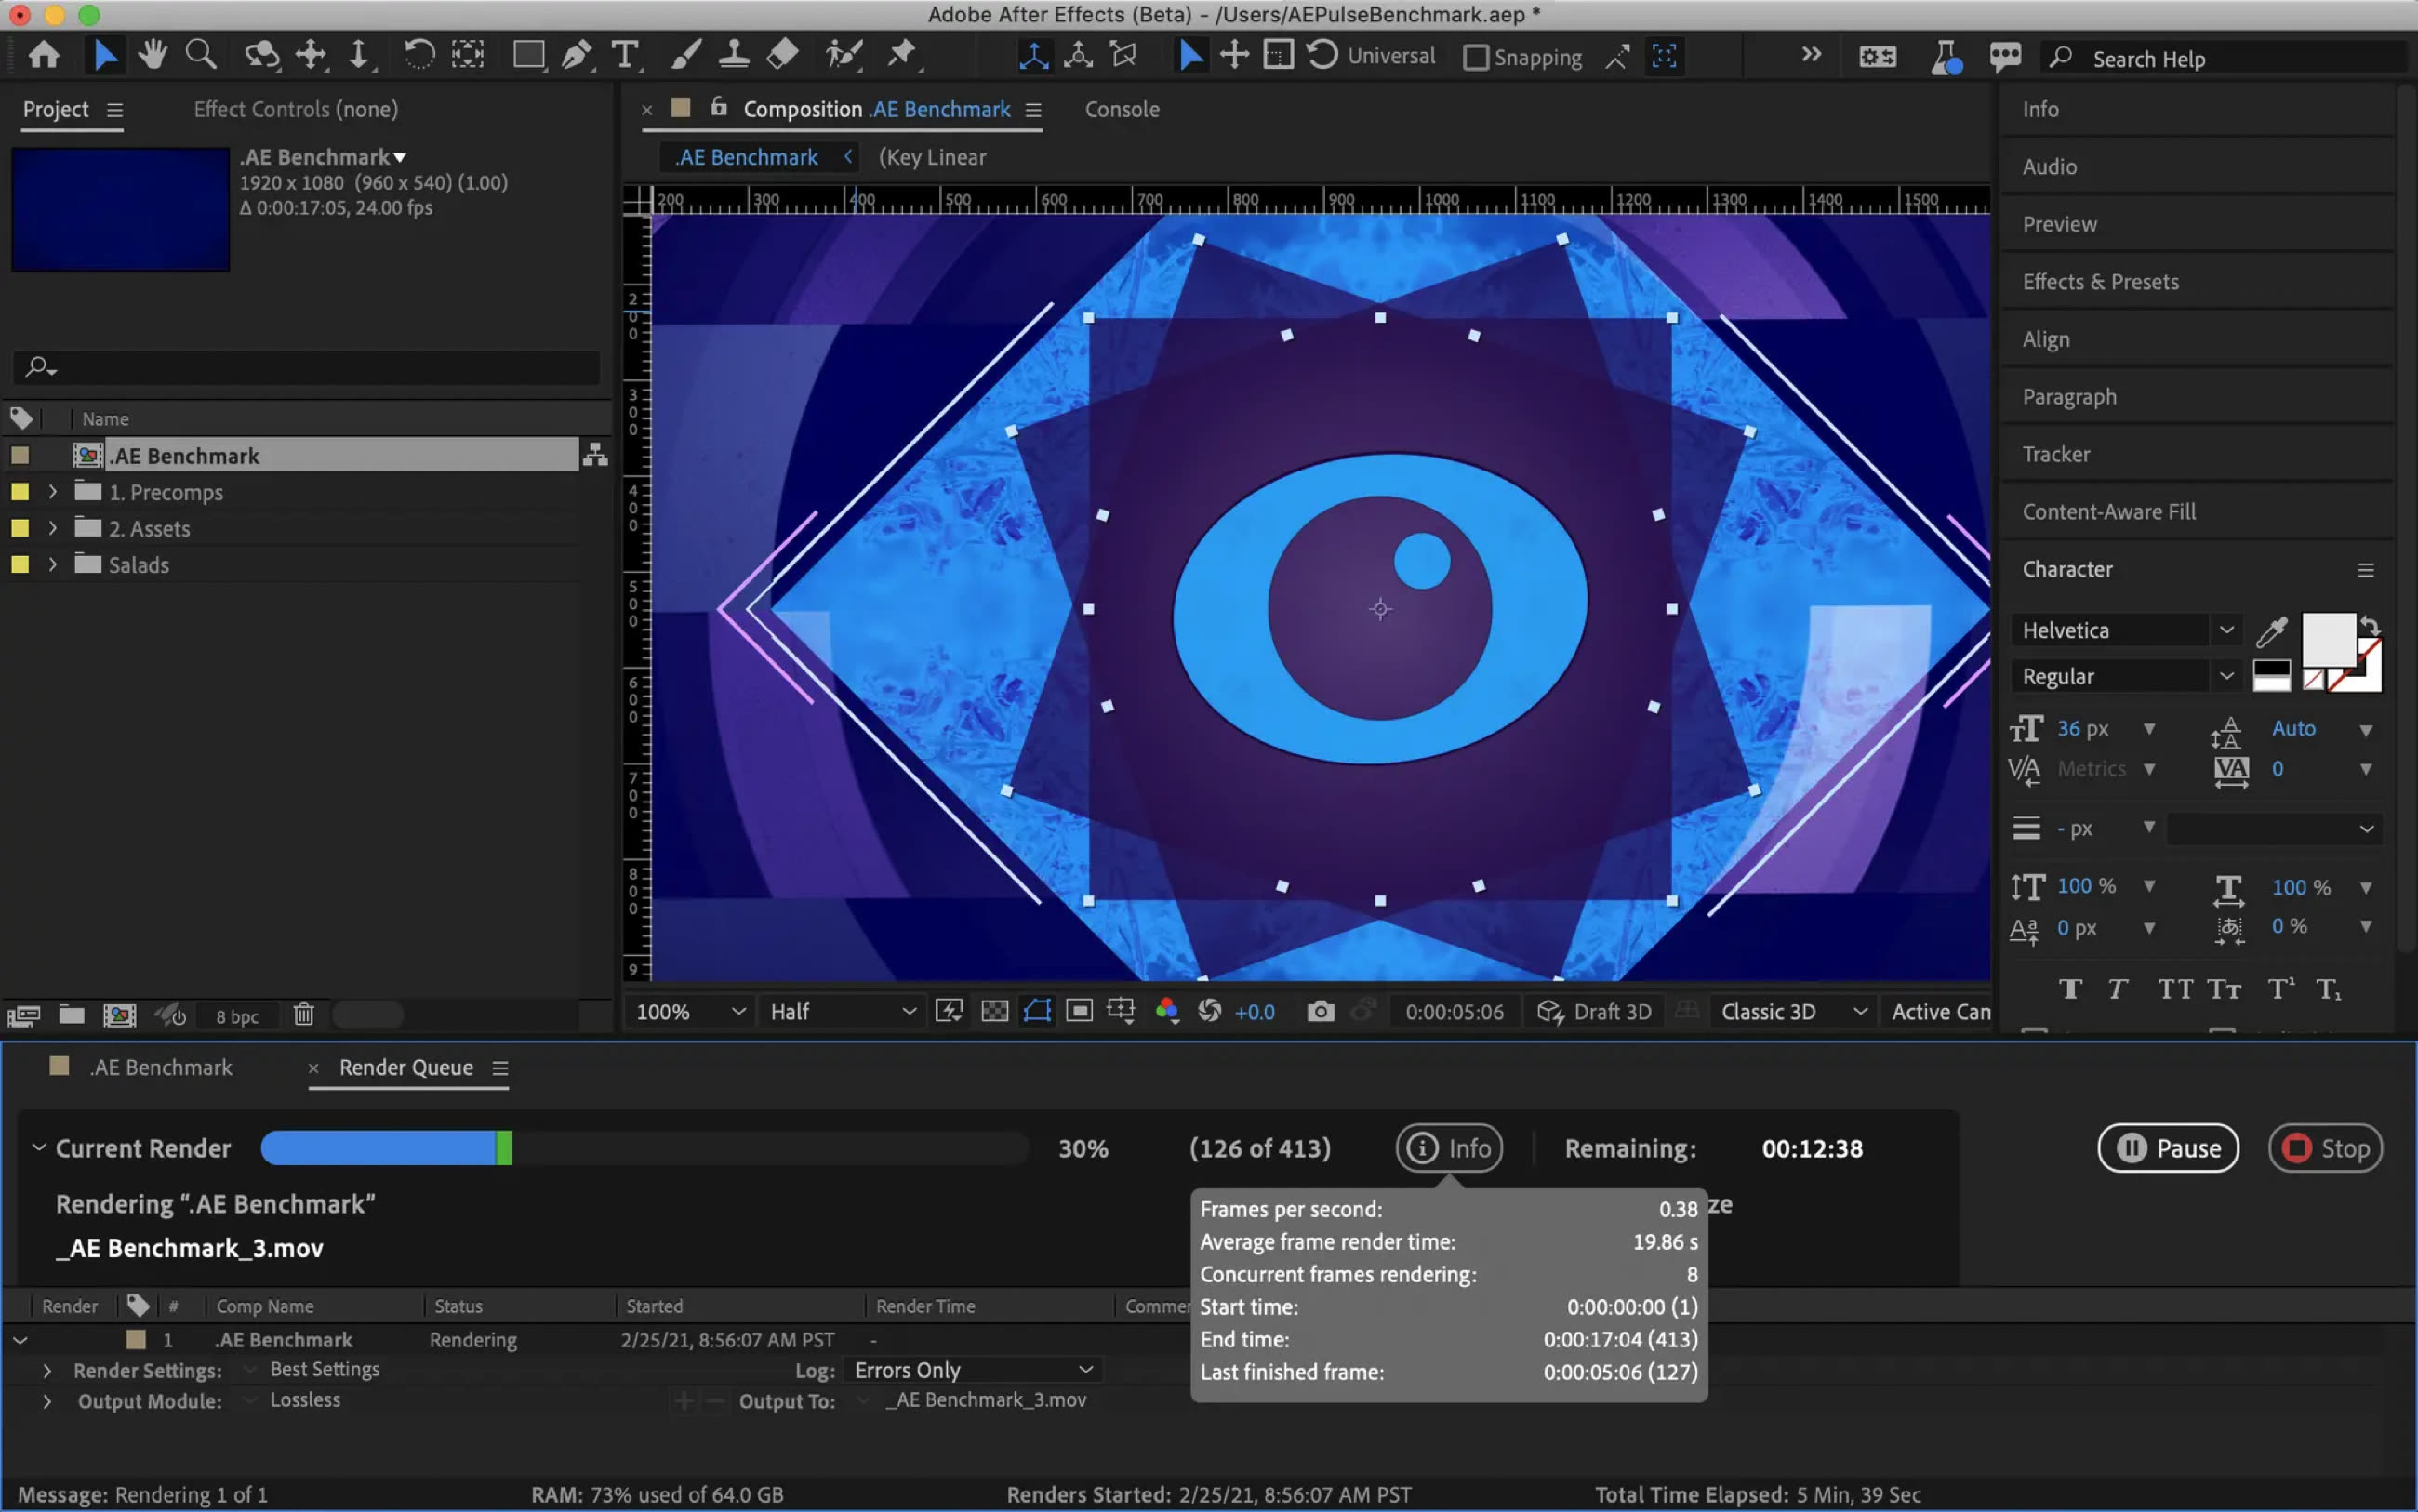
Task: Click the Tracker panel icon
Action: click(x=2057, y=455)
